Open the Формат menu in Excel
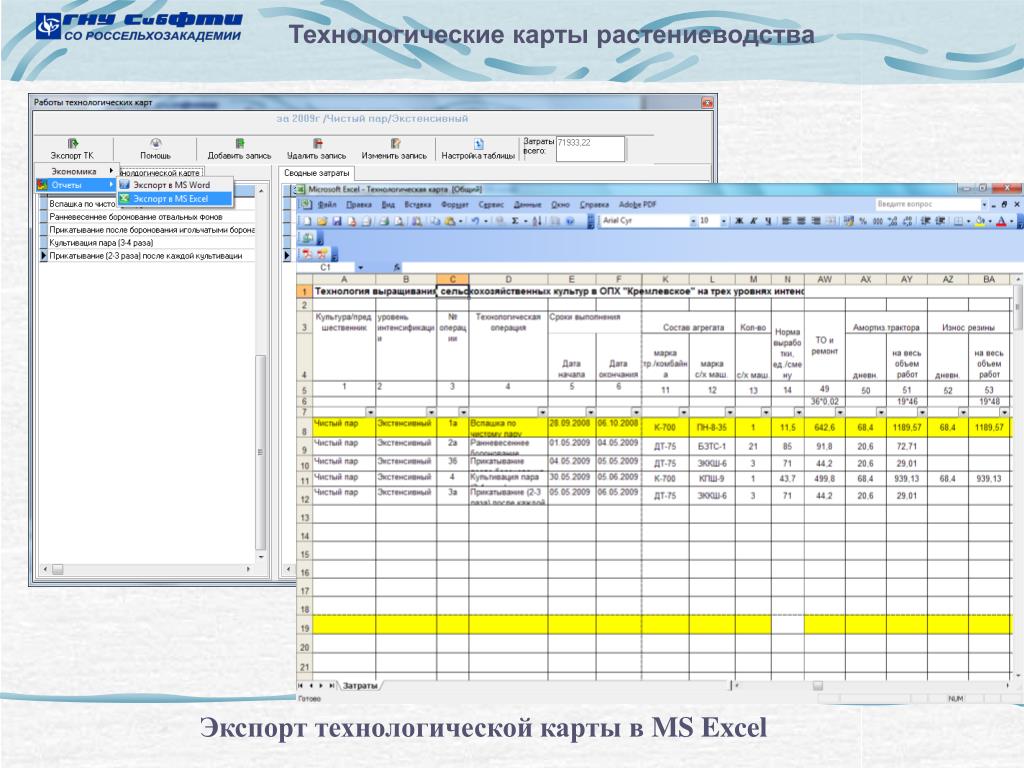The height and width of the screenshot is (768, 1024). point(455,204)
